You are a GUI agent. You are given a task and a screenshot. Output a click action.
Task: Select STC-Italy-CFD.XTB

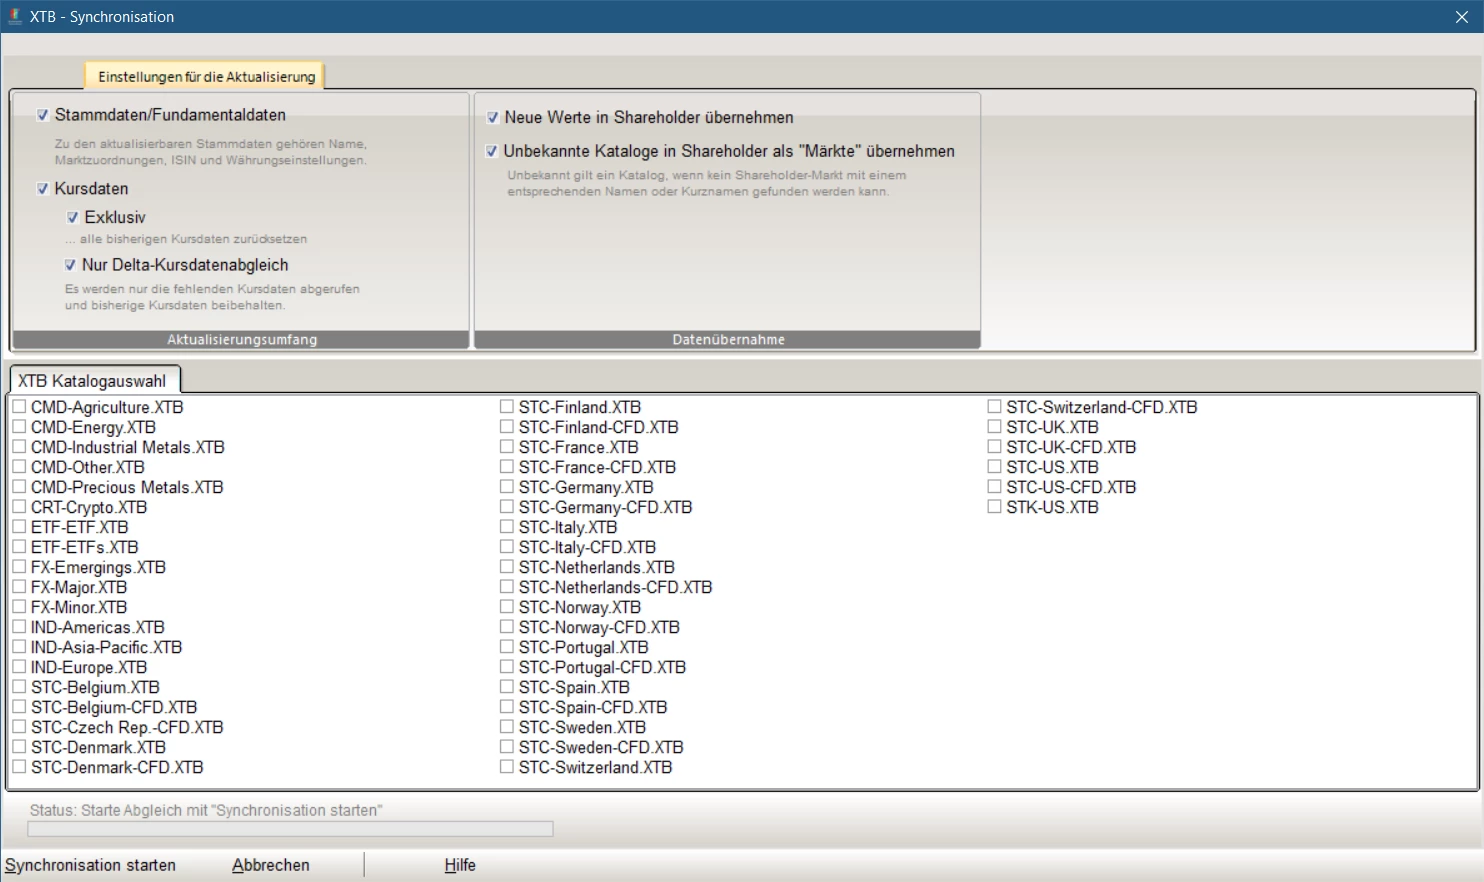tap(507, 547)
